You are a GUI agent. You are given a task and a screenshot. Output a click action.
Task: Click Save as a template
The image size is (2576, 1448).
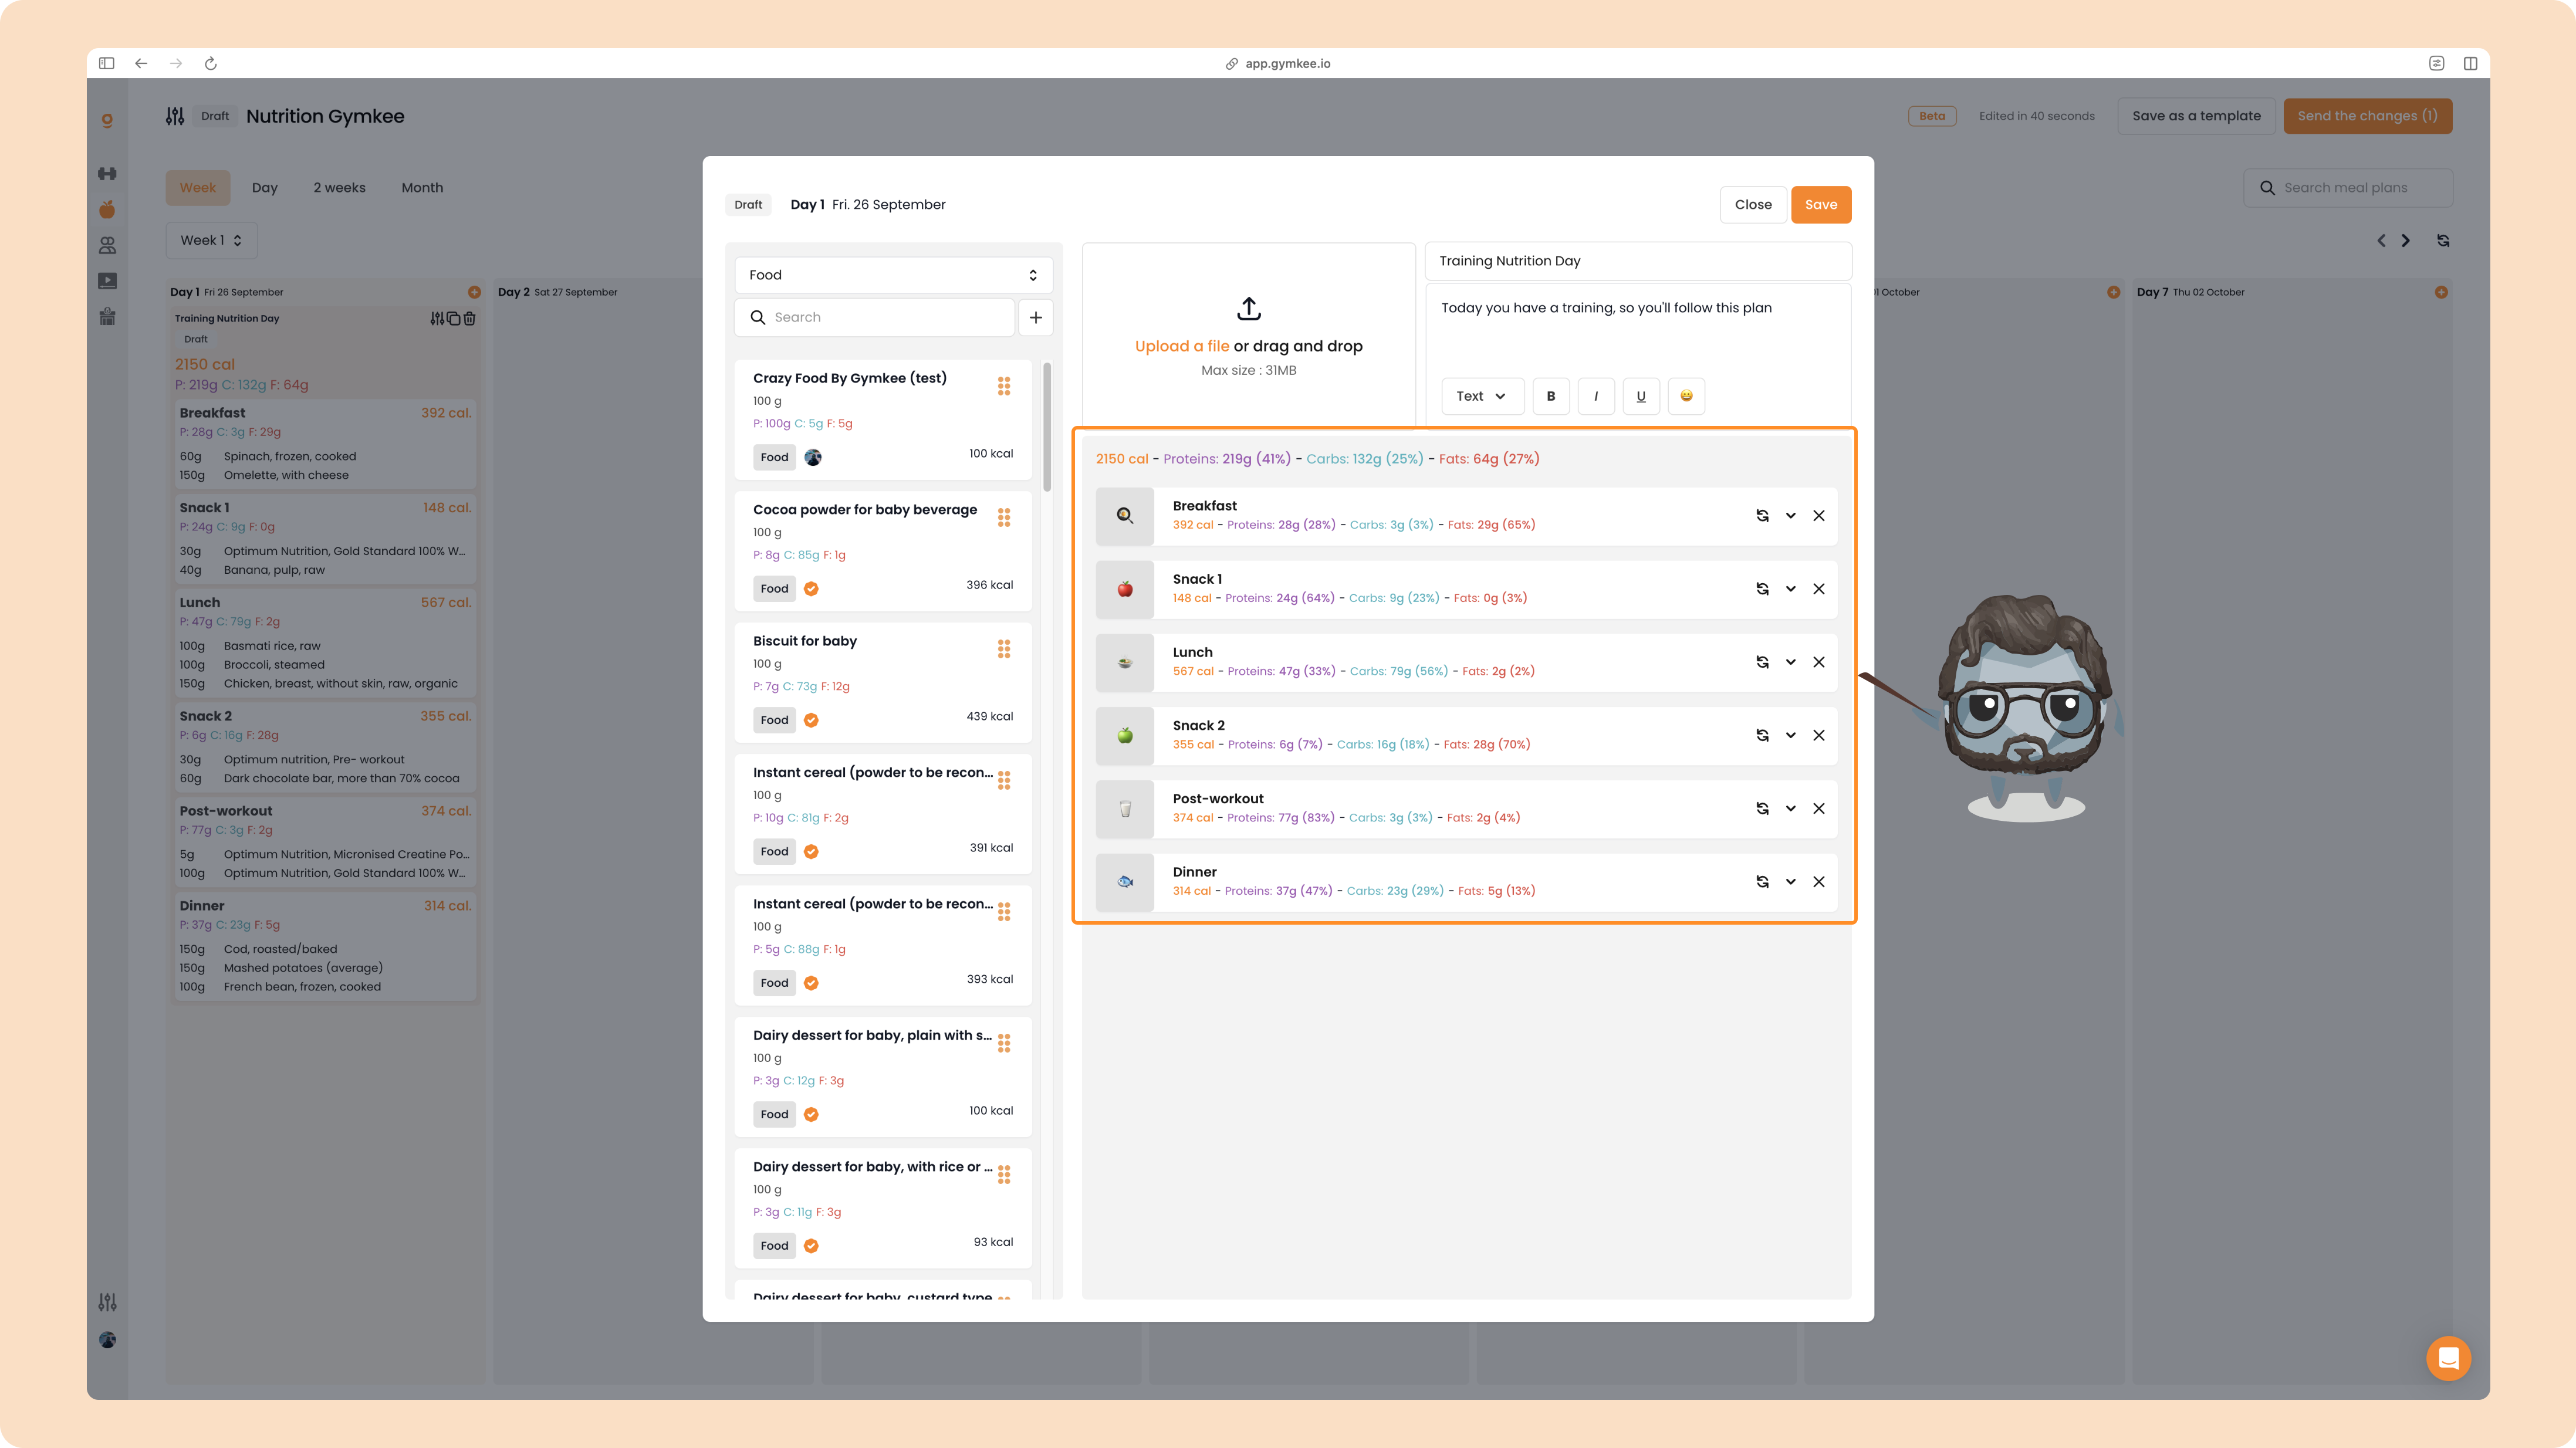(2196, 116)
